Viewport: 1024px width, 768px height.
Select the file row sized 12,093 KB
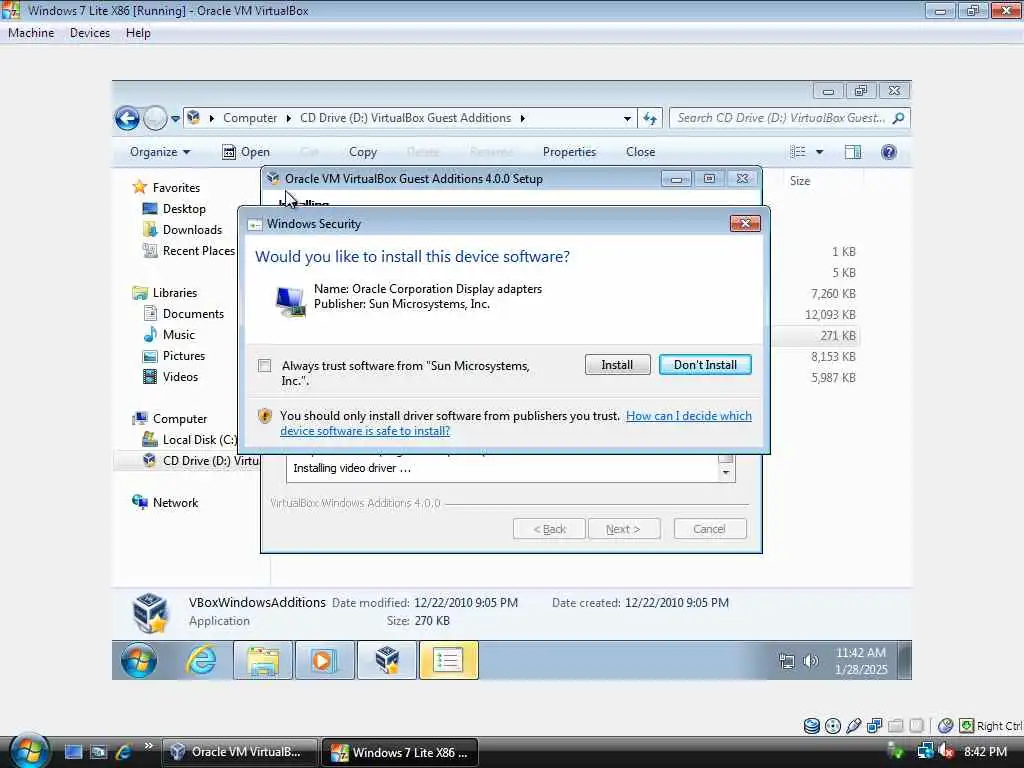pyautogui.click(x=829, y=314)
